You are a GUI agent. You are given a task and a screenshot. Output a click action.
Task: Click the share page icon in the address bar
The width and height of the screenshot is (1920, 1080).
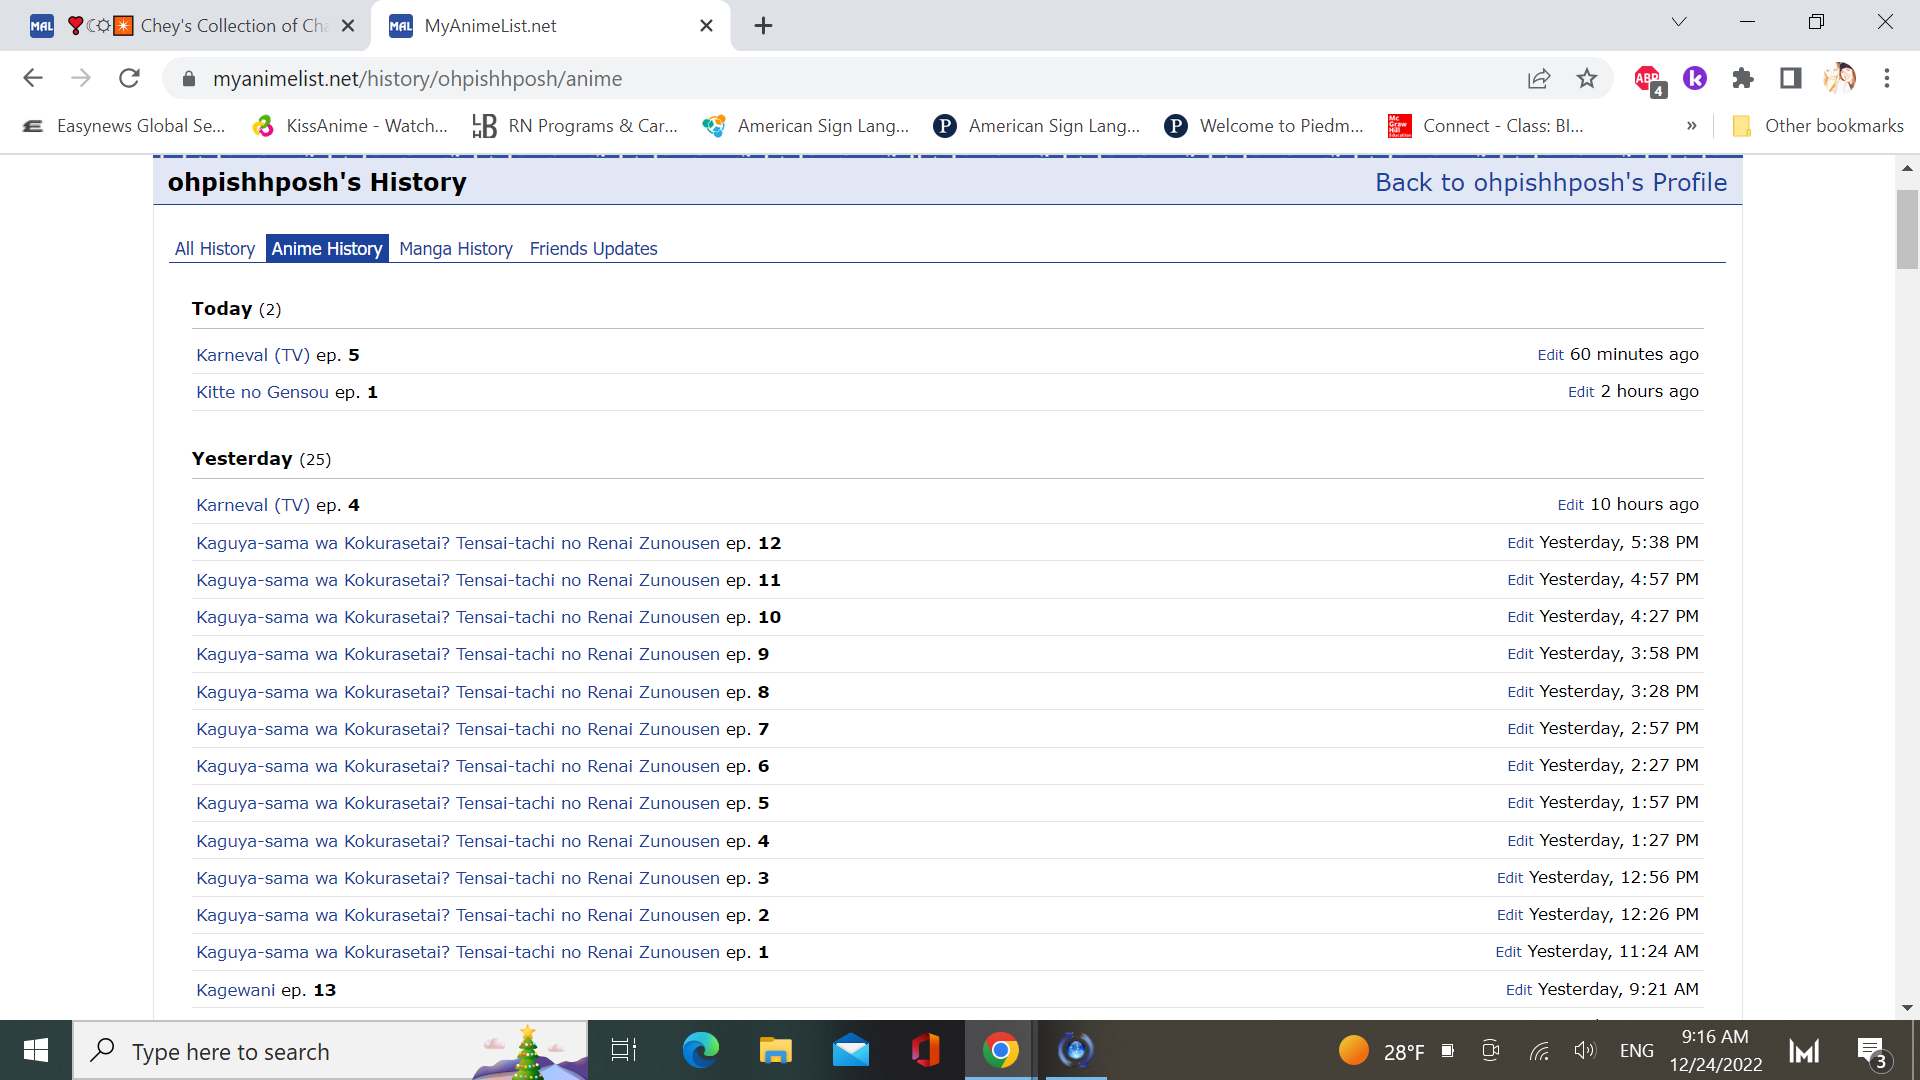1539,78
